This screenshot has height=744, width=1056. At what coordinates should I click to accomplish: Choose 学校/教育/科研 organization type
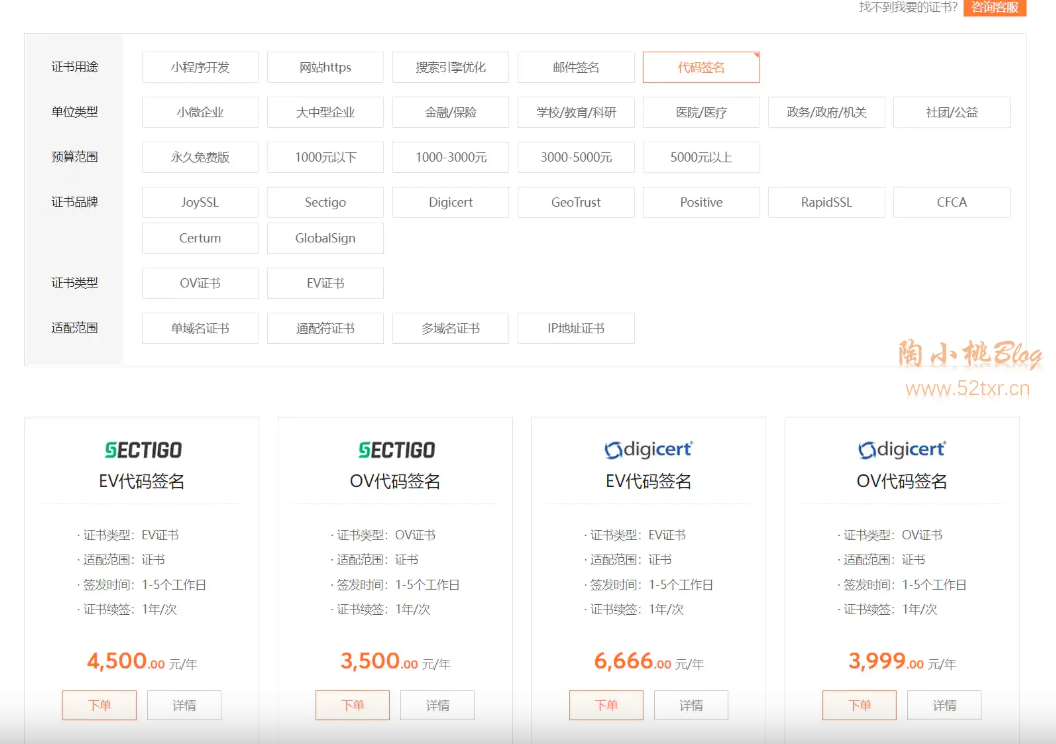click(576, 112)
